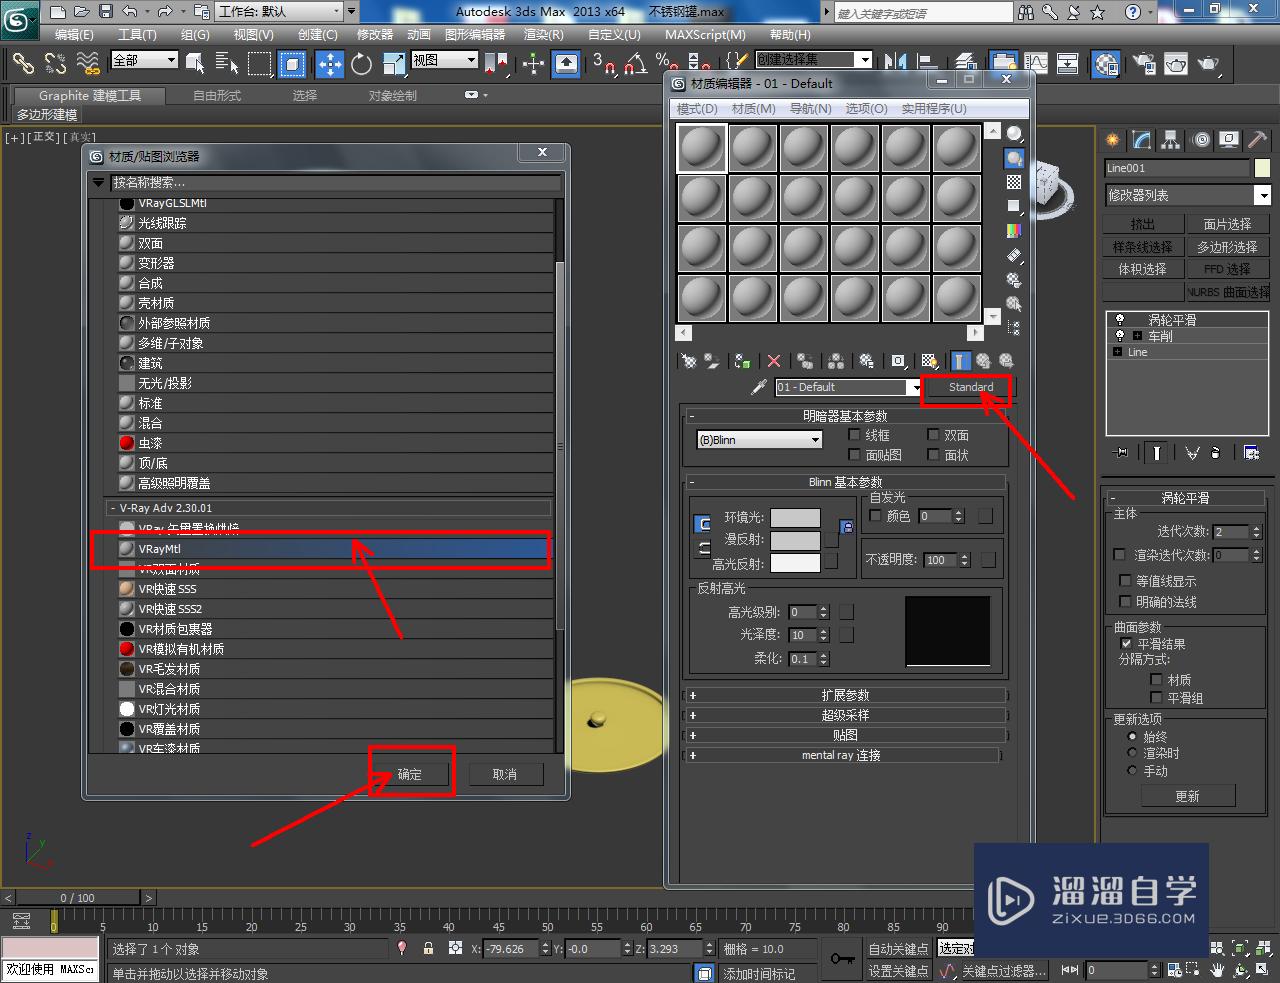
Task: Toggle selection lock padlock in status bar
Action: point(428,948)
